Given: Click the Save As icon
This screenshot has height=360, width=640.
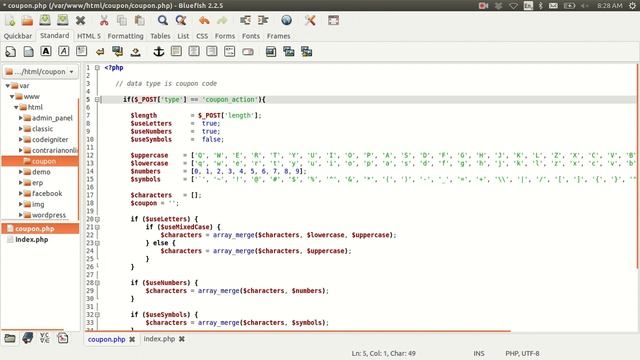Looking at the screenshot, I should point(62,20).
